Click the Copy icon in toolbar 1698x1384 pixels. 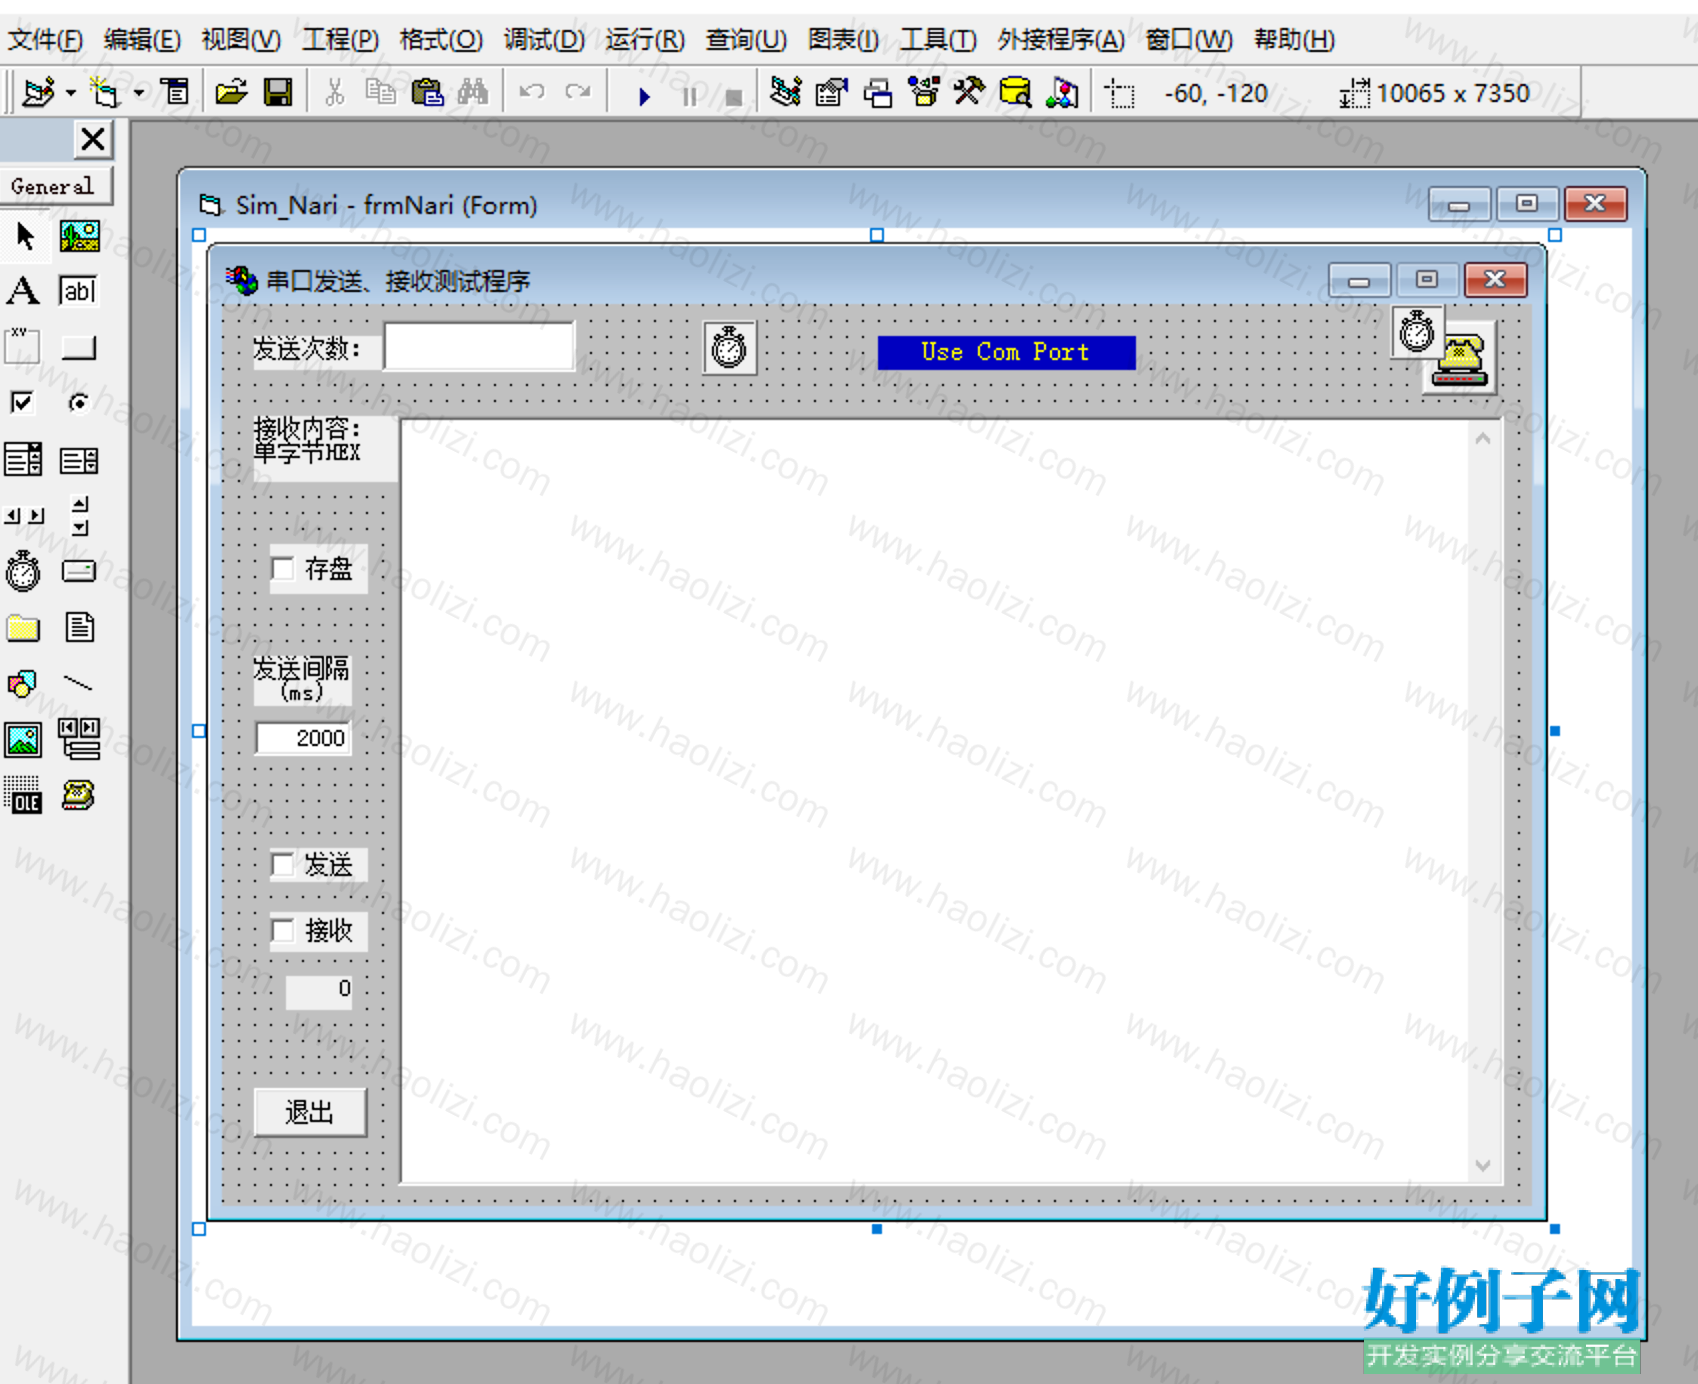pyautogui.click(x=380, y=93)
